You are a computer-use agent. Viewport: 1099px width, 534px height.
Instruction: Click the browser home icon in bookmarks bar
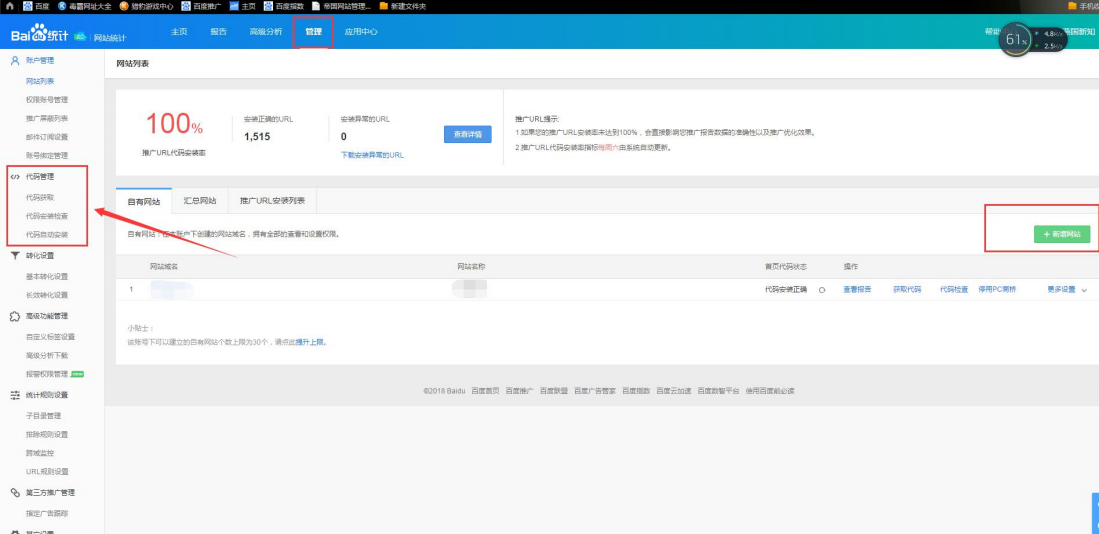pos(10,6)
